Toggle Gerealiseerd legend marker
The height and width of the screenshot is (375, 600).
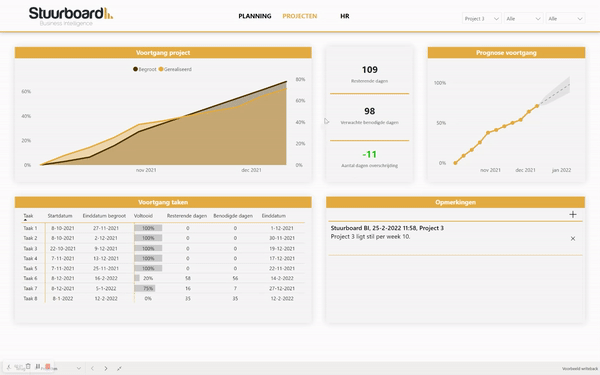tap(161, 69)
